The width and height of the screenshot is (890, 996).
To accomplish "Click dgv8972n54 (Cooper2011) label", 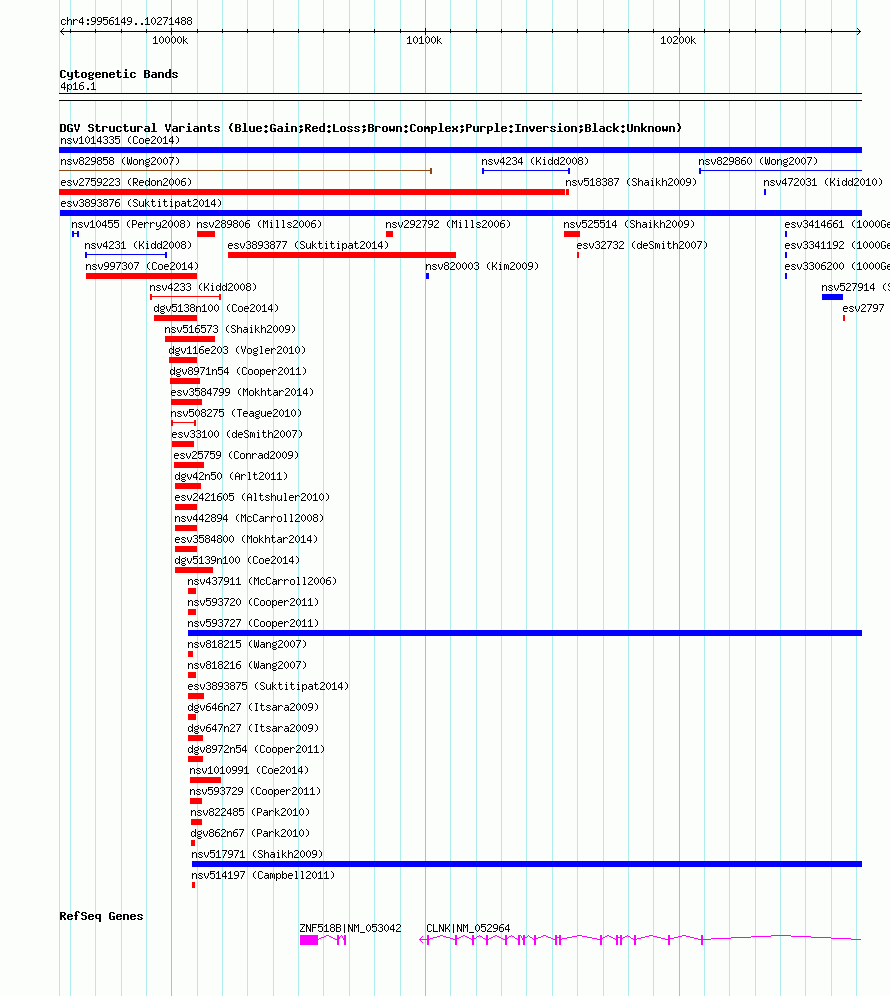I will pos(256,749).
